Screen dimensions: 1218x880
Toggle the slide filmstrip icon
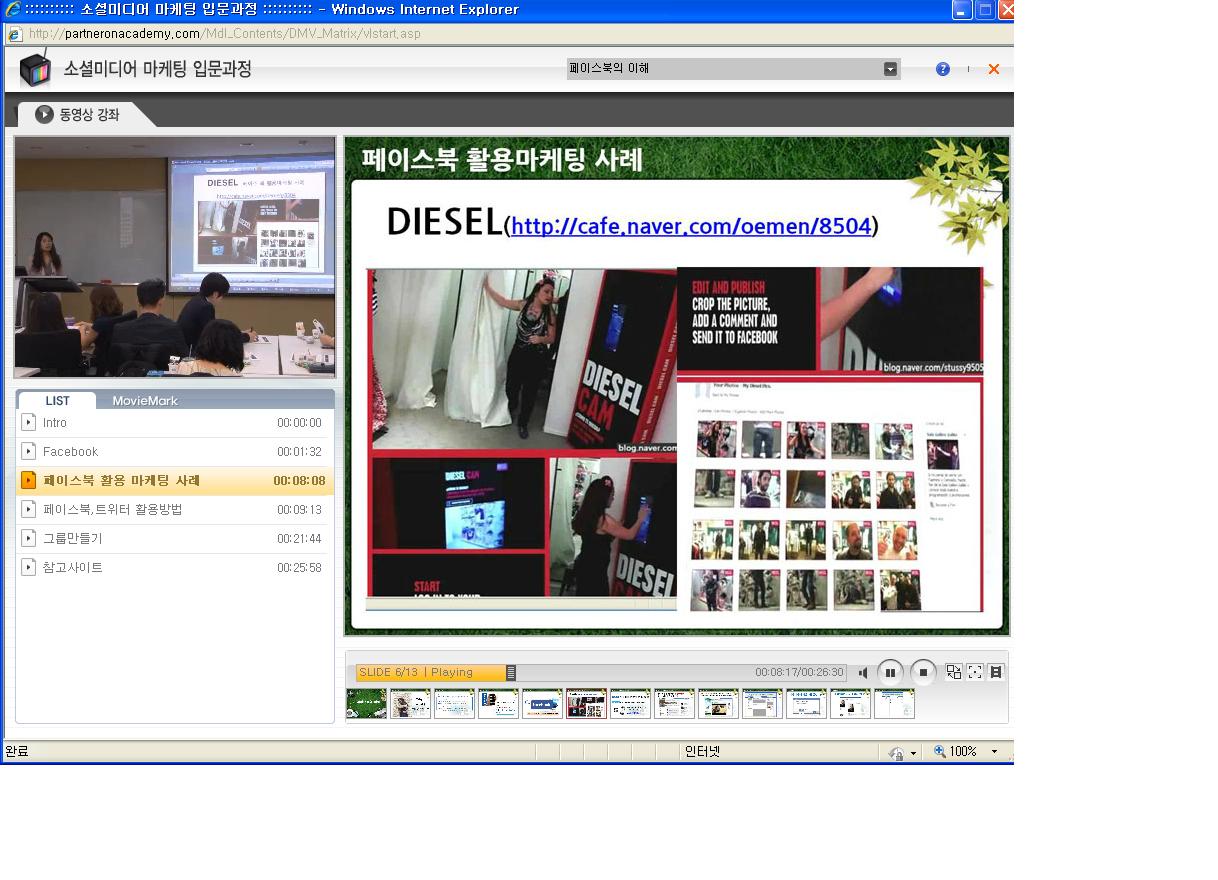(996, 672)
